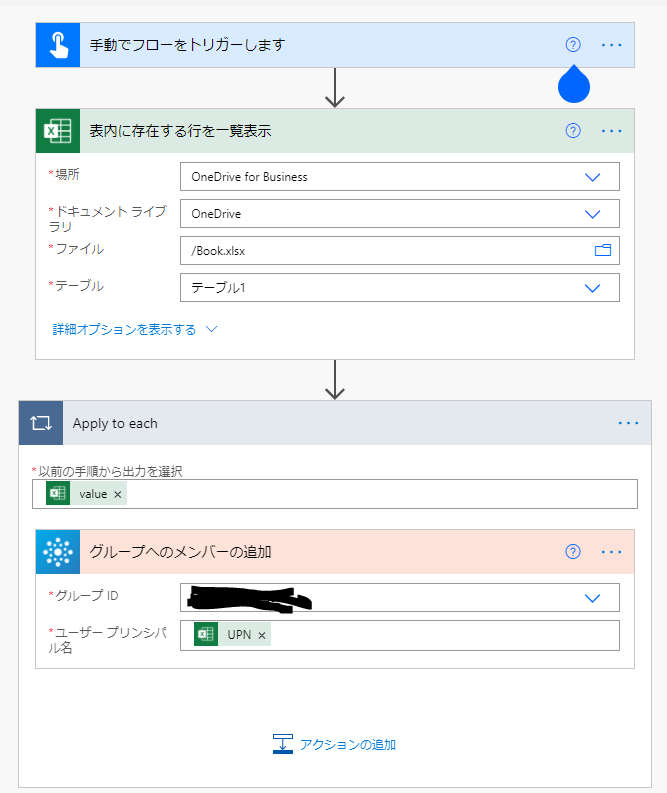Remove the value token

118,495
